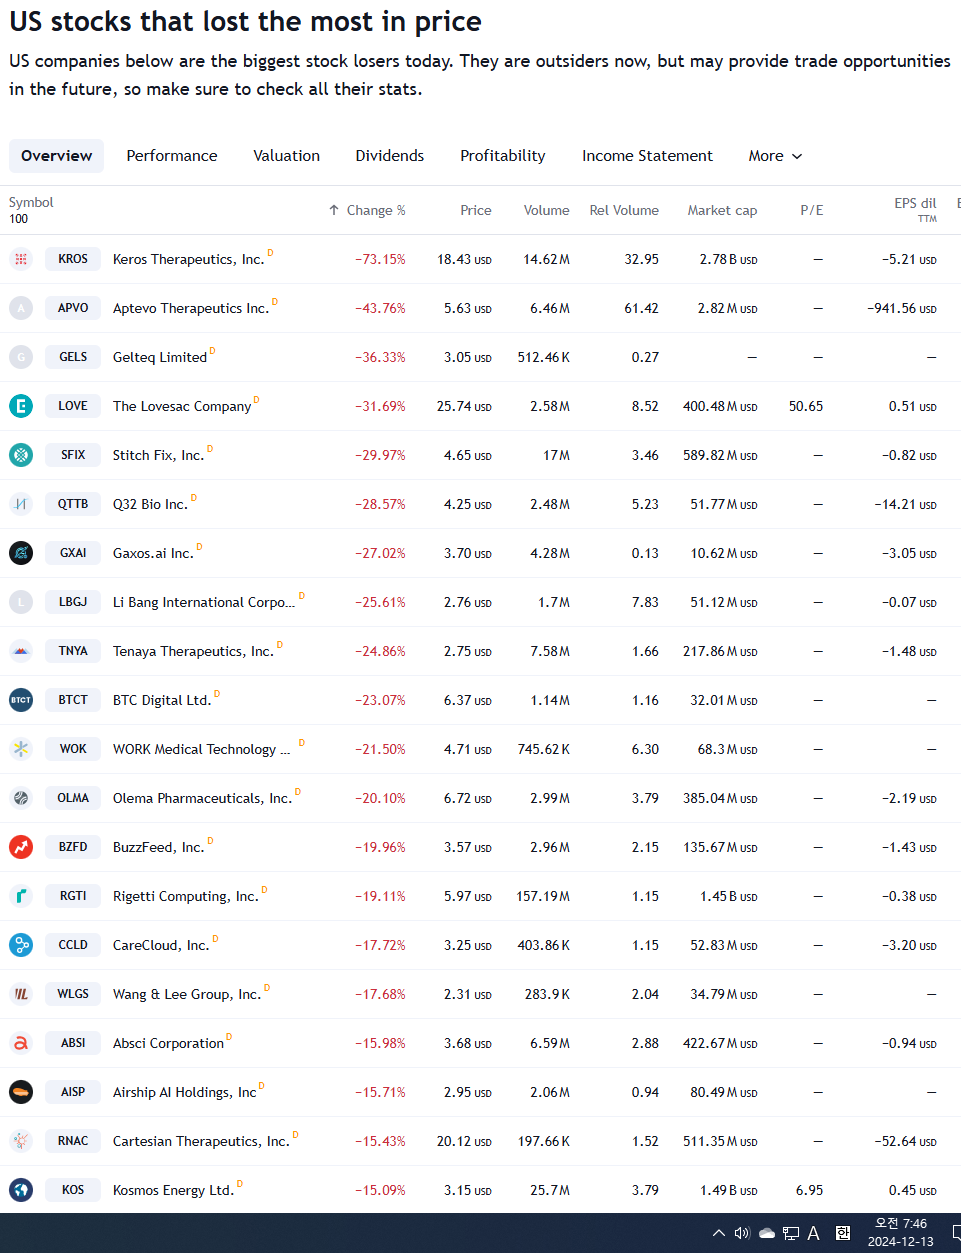Click the Tenaya TNYA logo icon
The image size is (961, 1253).
click(21, 651)
